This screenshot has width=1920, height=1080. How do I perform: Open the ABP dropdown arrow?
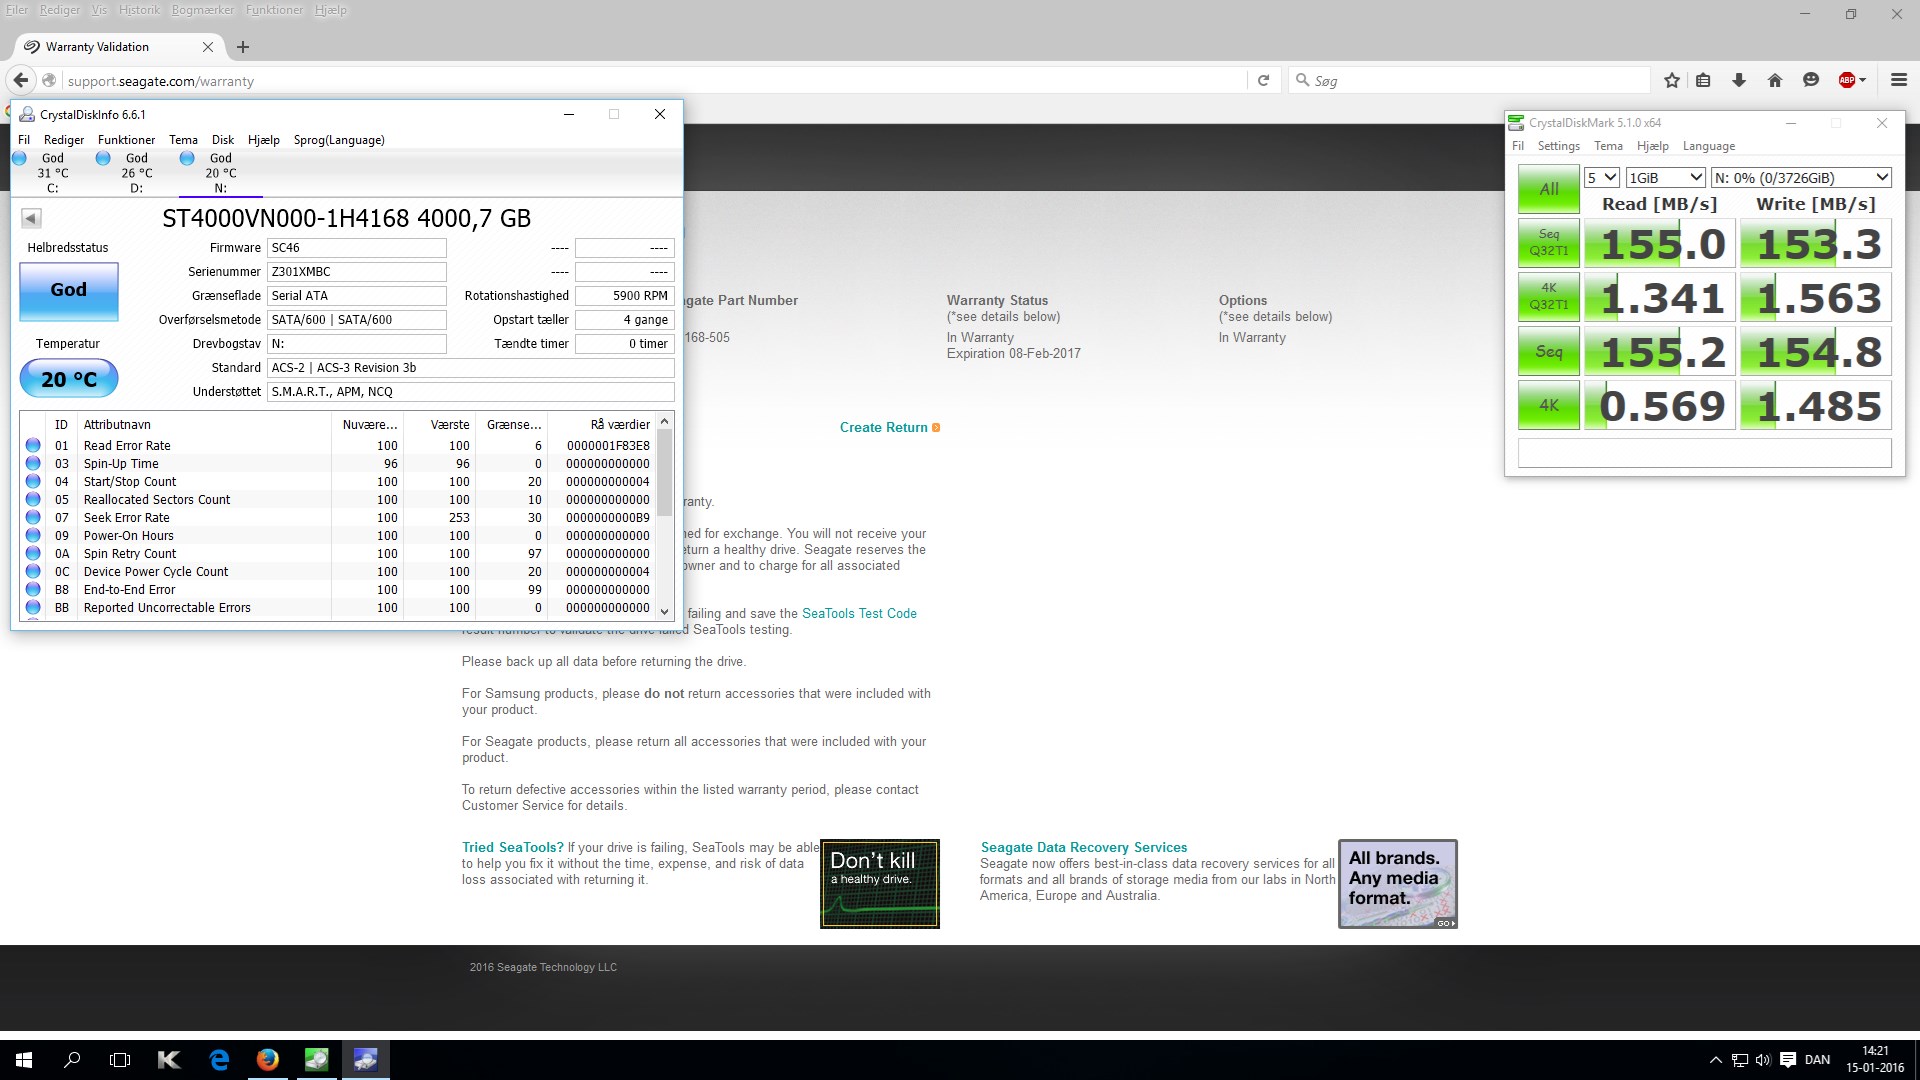pyautogui.click(x=1862, y=80)
